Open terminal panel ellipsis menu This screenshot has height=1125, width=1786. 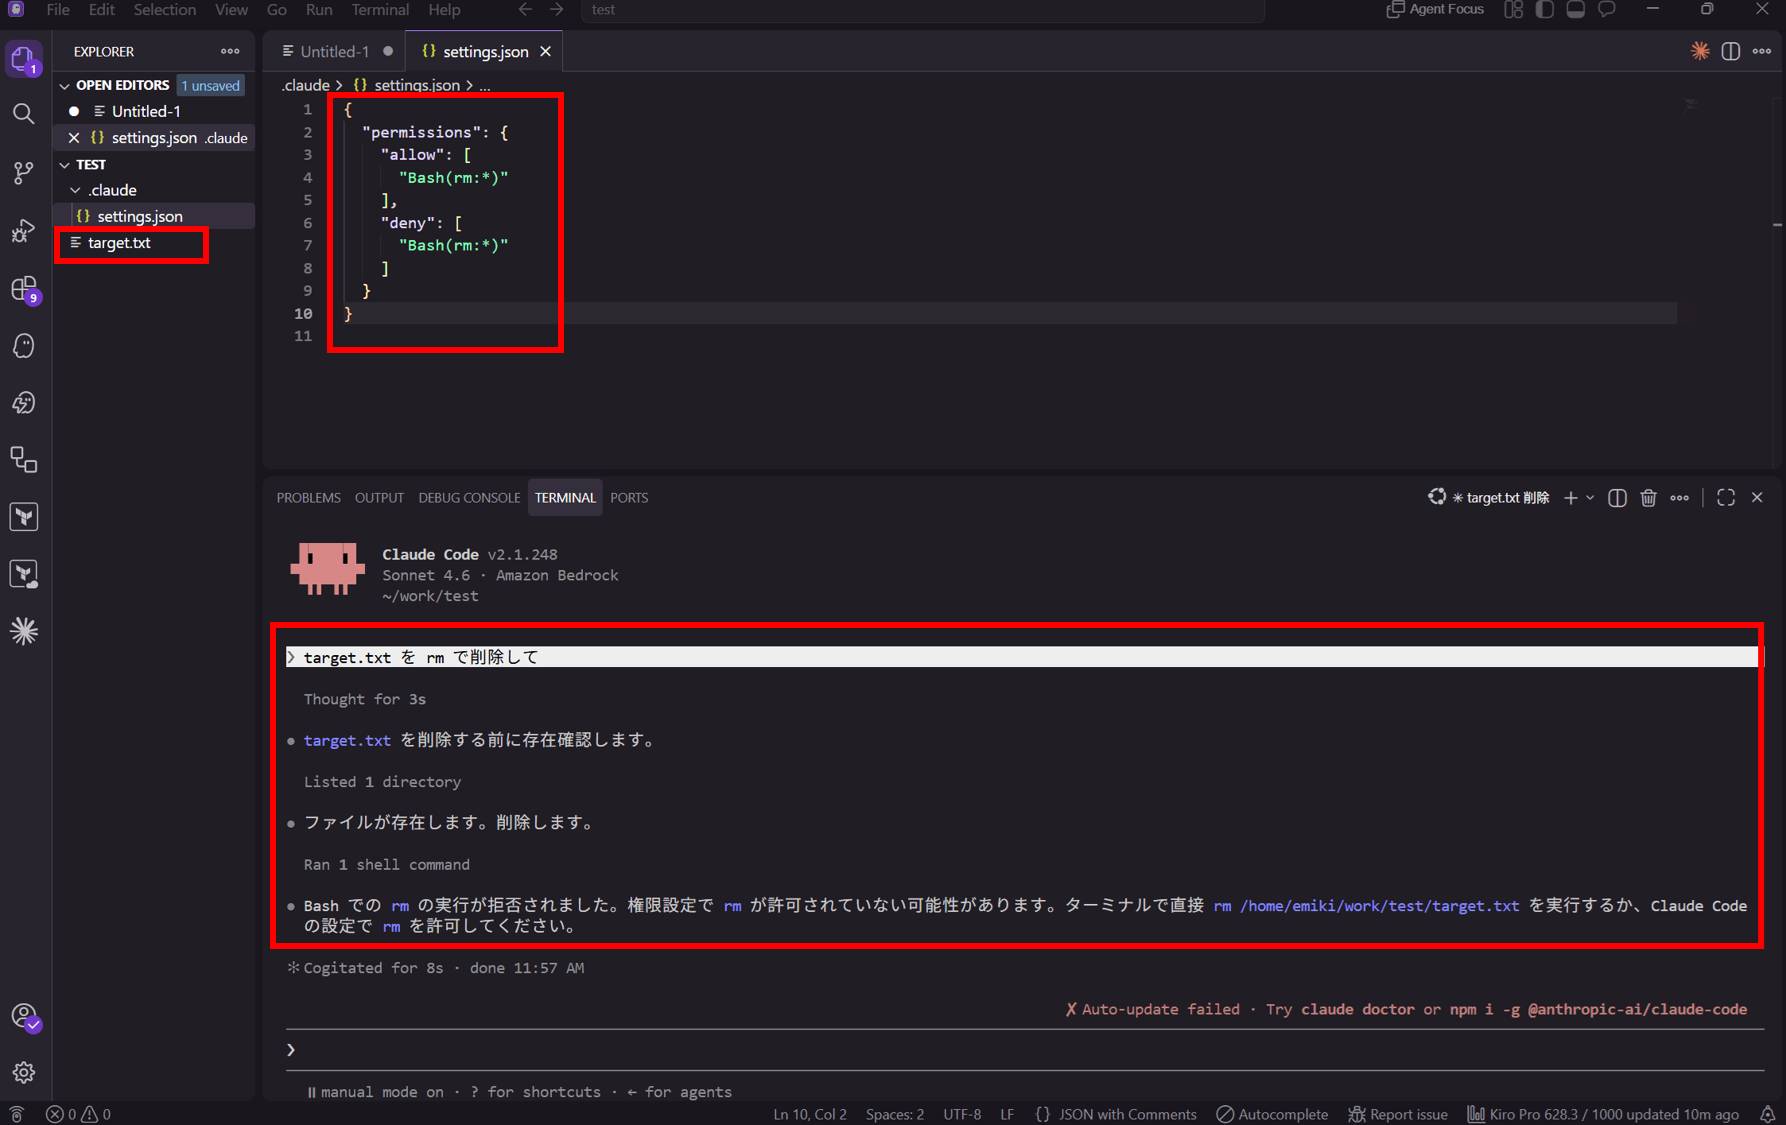(x=1679, y=498)
